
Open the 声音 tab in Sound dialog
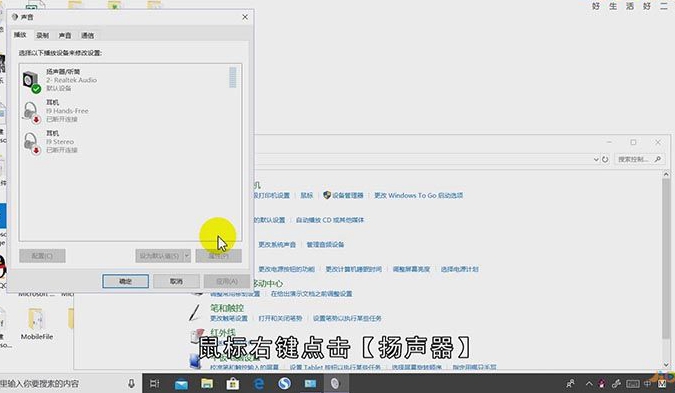coord(65,36)
